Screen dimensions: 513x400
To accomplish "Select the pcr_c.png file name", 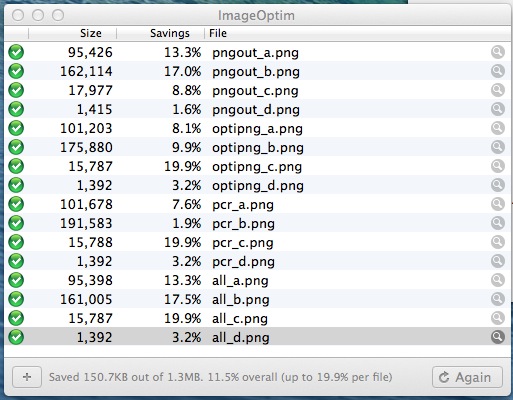I will (243, 243).
